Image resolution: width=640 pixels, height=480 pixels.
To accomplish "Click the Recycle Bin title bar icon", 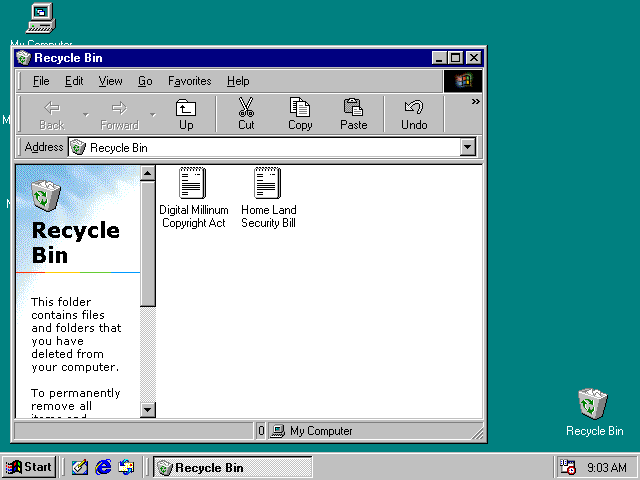I will coord(23,58).
